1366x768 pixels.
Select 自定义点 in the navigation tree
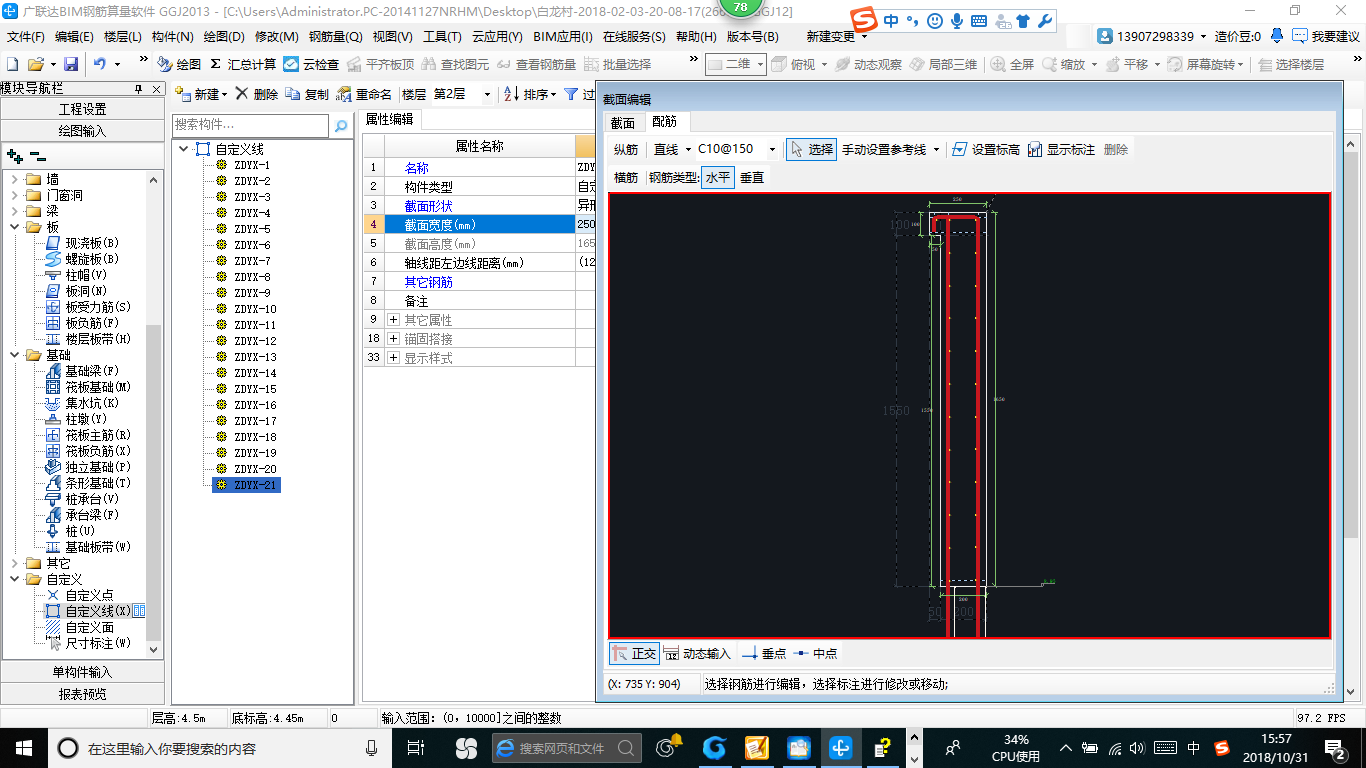point(80,595)
